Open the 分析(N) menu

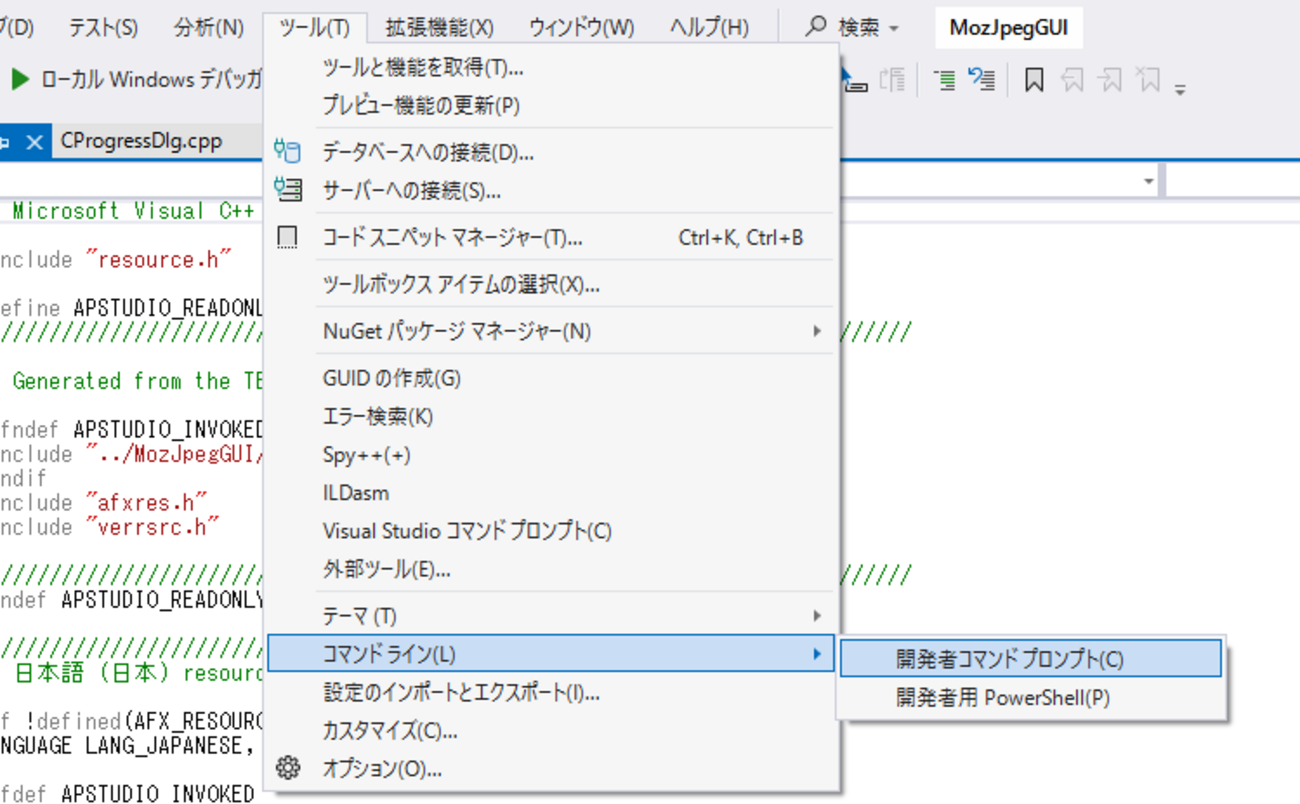pos(208,27)
